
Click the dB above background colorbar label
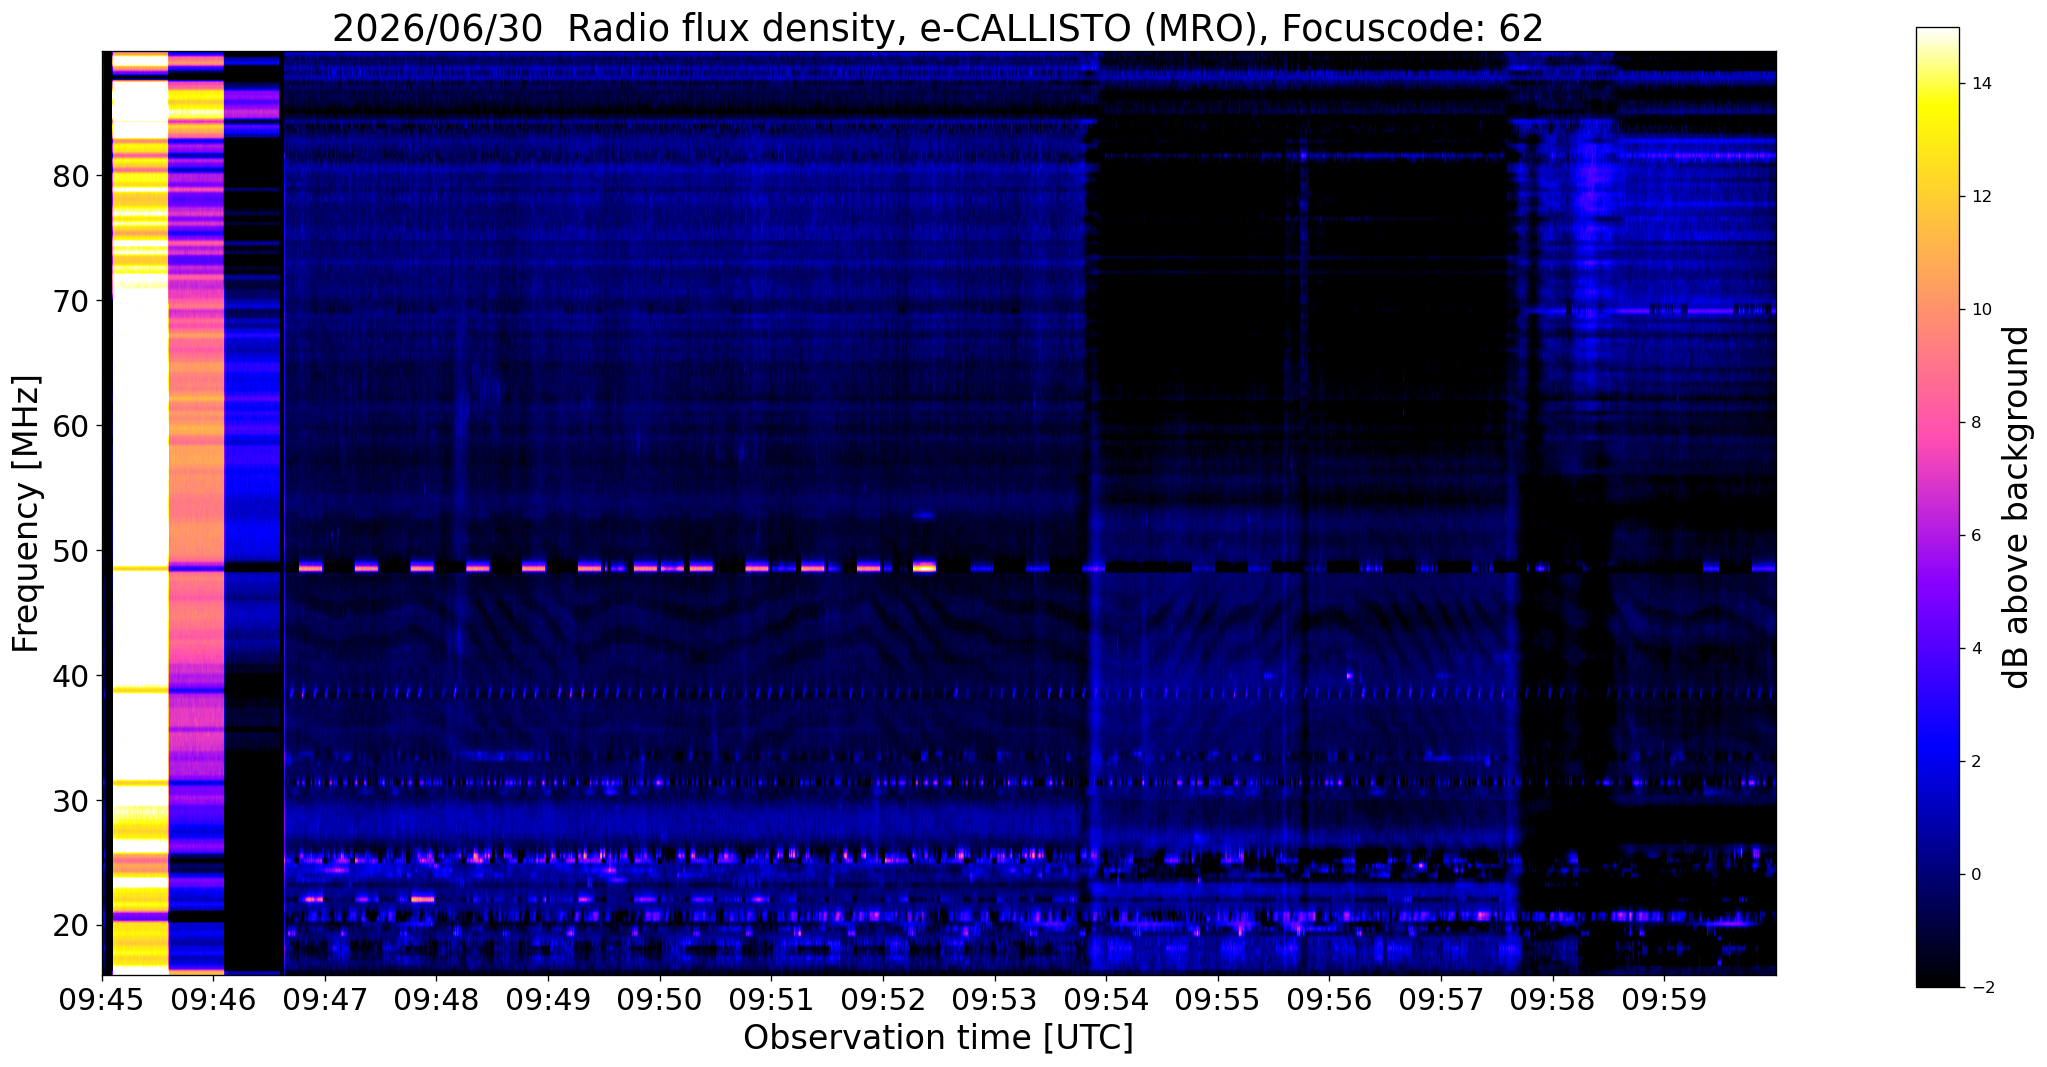pyautogui.click(x=2017, y=507)
